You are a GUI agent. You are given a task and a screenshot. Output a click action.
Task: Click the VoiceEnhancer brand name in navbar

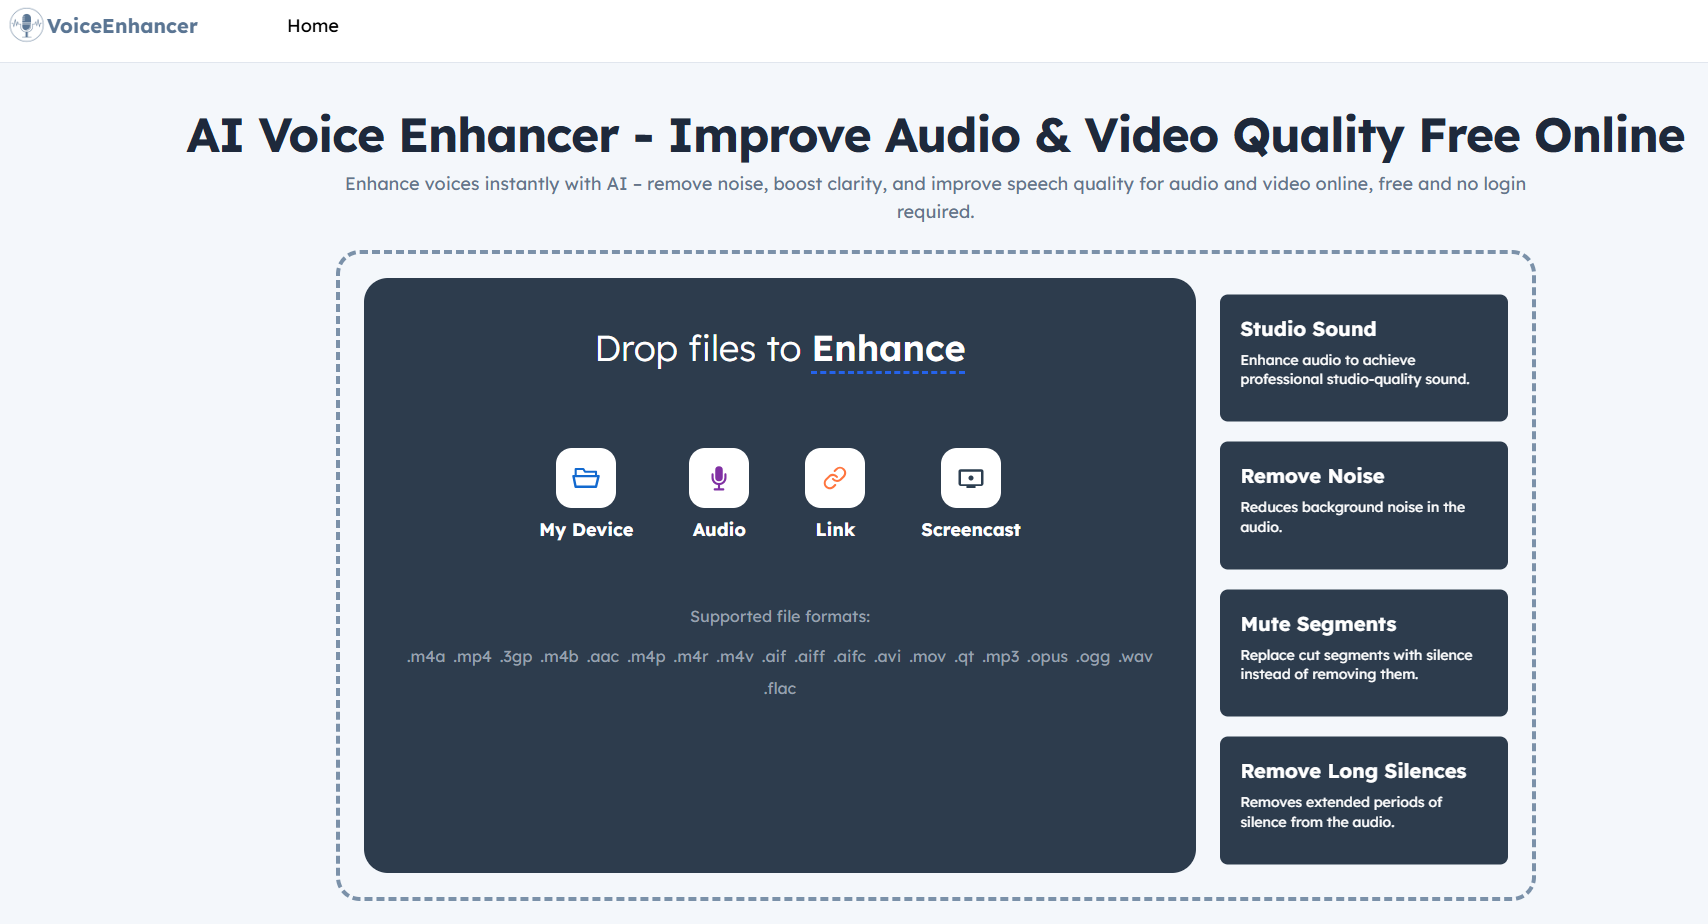[122, 26]
